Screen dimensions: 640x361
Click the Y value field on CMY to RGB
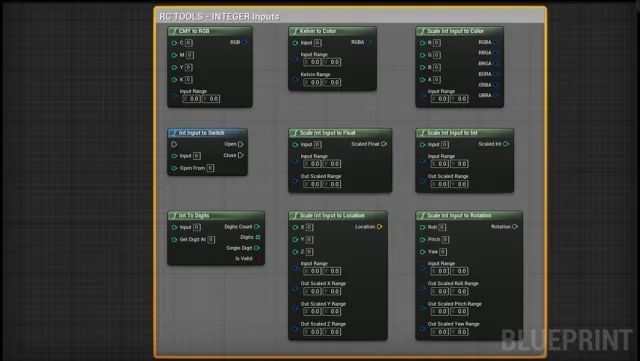pos(189,67)
